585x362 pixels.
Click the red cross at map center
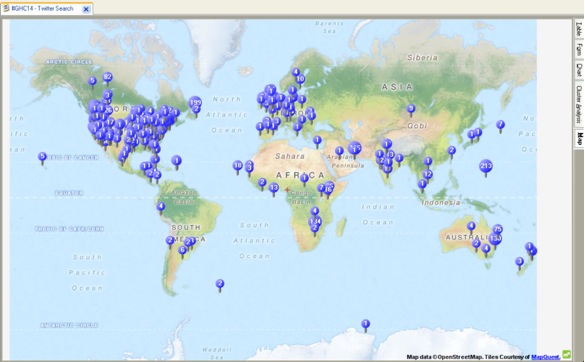pyautogui.click(x=287, y=190)
